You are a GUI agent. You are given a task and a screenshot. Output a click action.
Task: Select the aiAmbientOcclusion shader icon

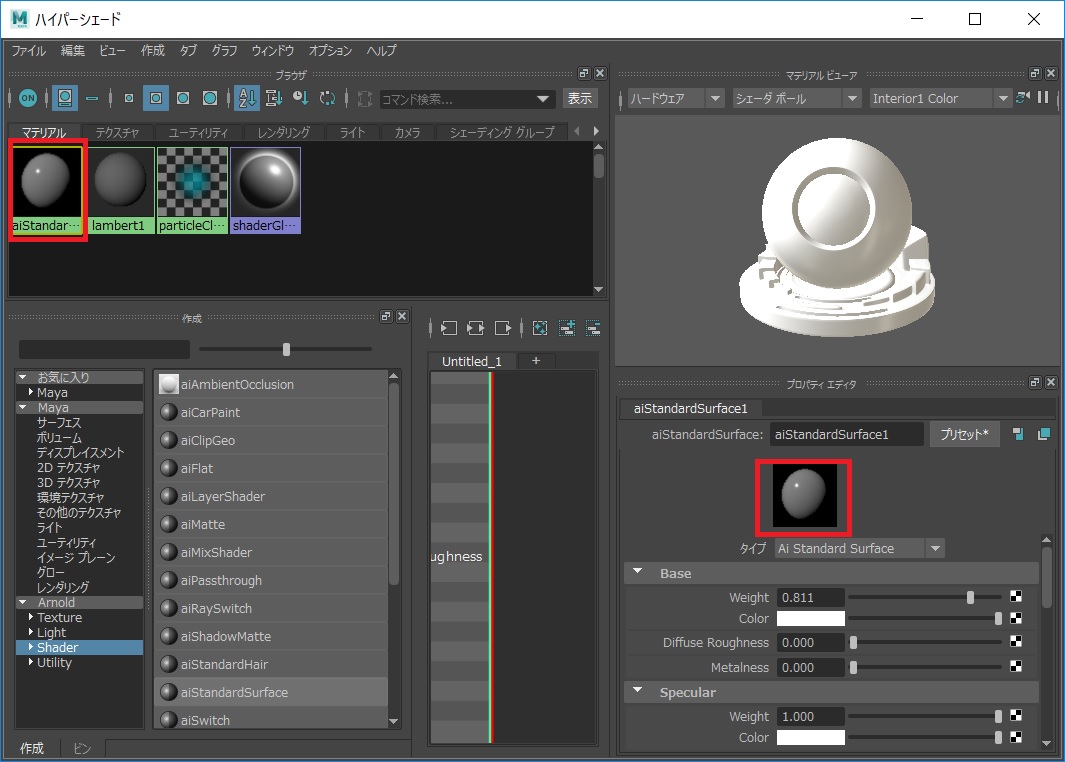coord(169,384)
